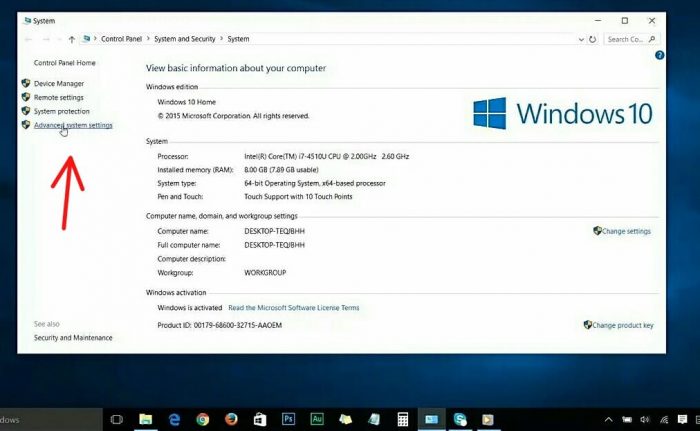Image resolution: width=700 pixels, height=431 pixels.
Task: Click the computer icon in the address bar
Action: coord(87,39)
